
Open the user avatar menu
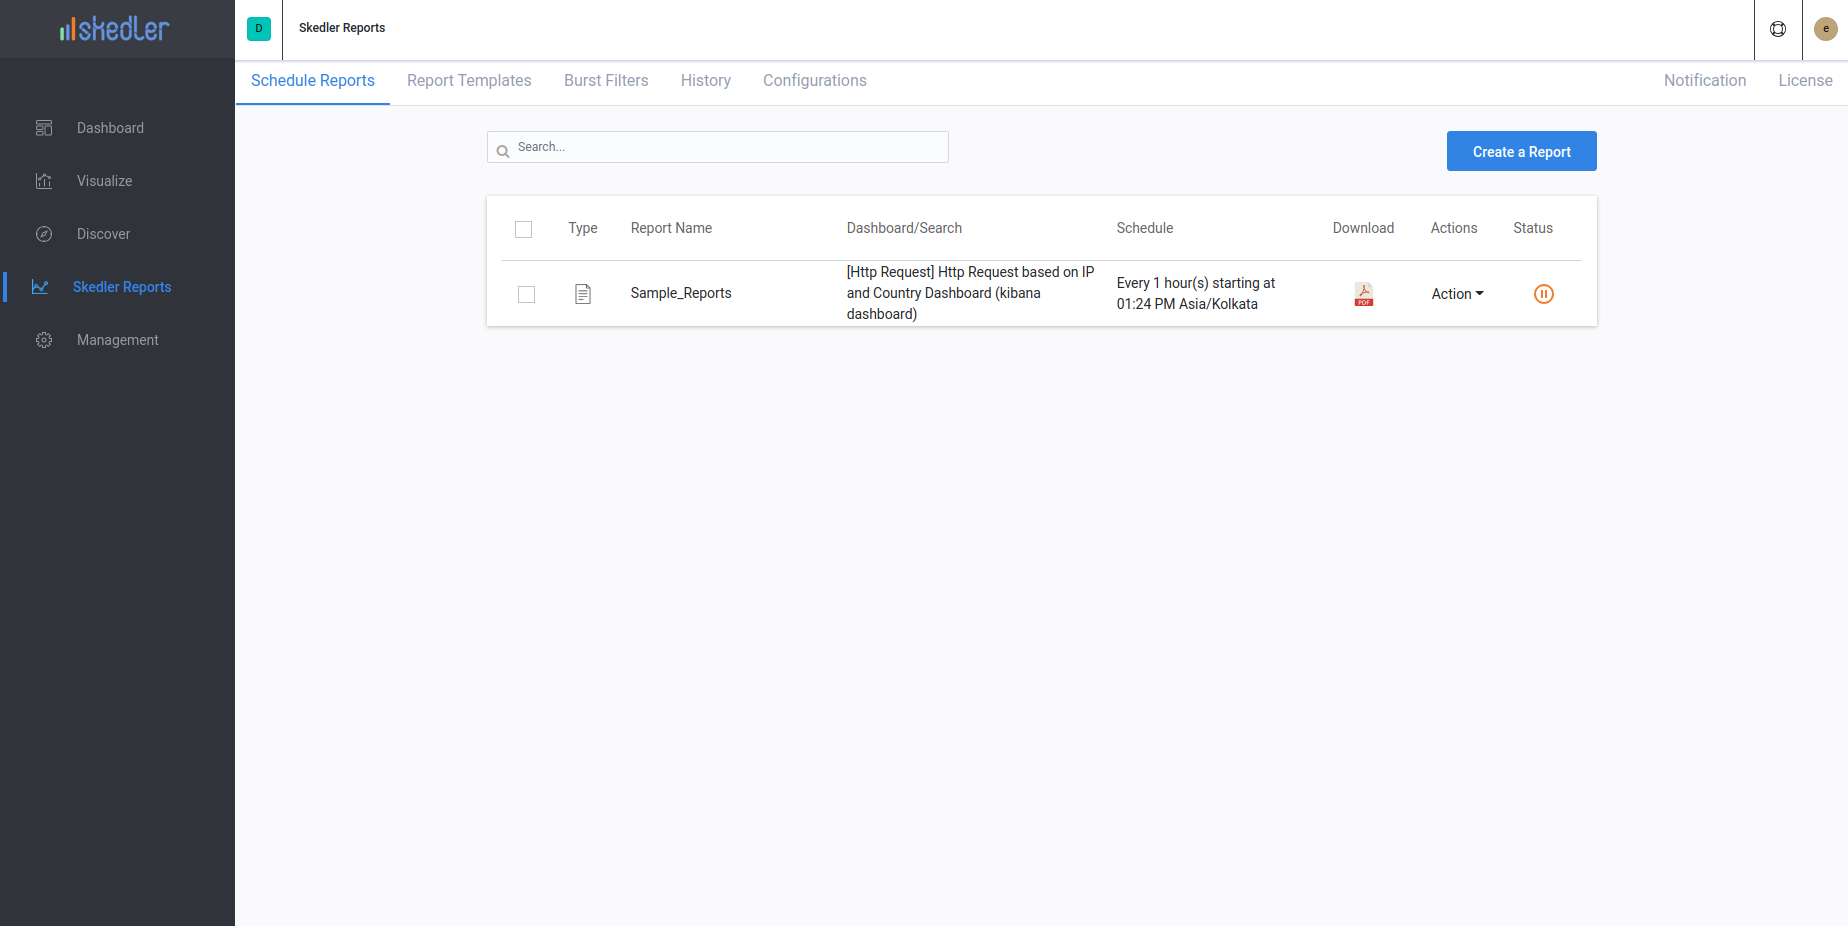coord(1826,29)
